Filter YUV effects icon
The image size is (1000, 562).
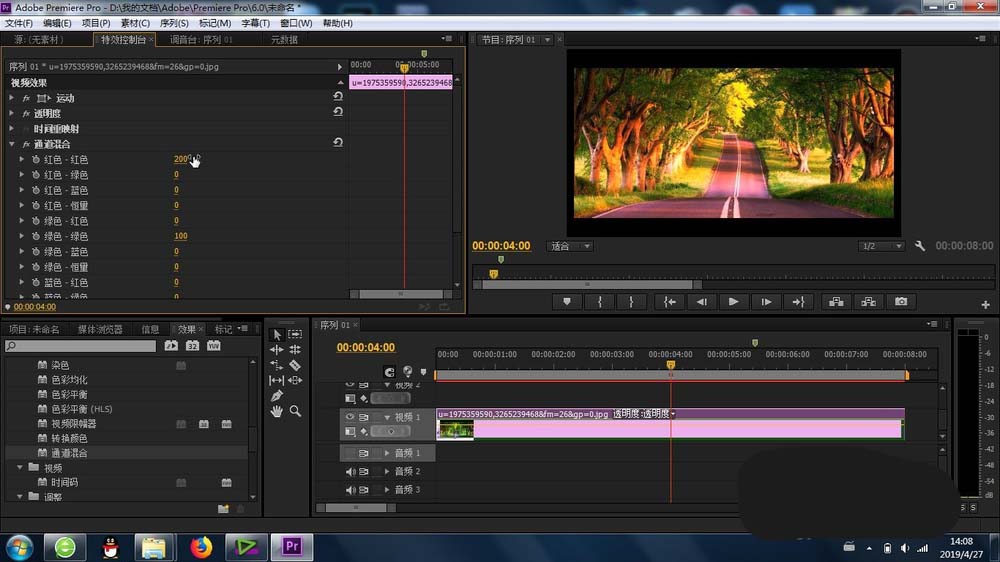[x=213, y=346]
